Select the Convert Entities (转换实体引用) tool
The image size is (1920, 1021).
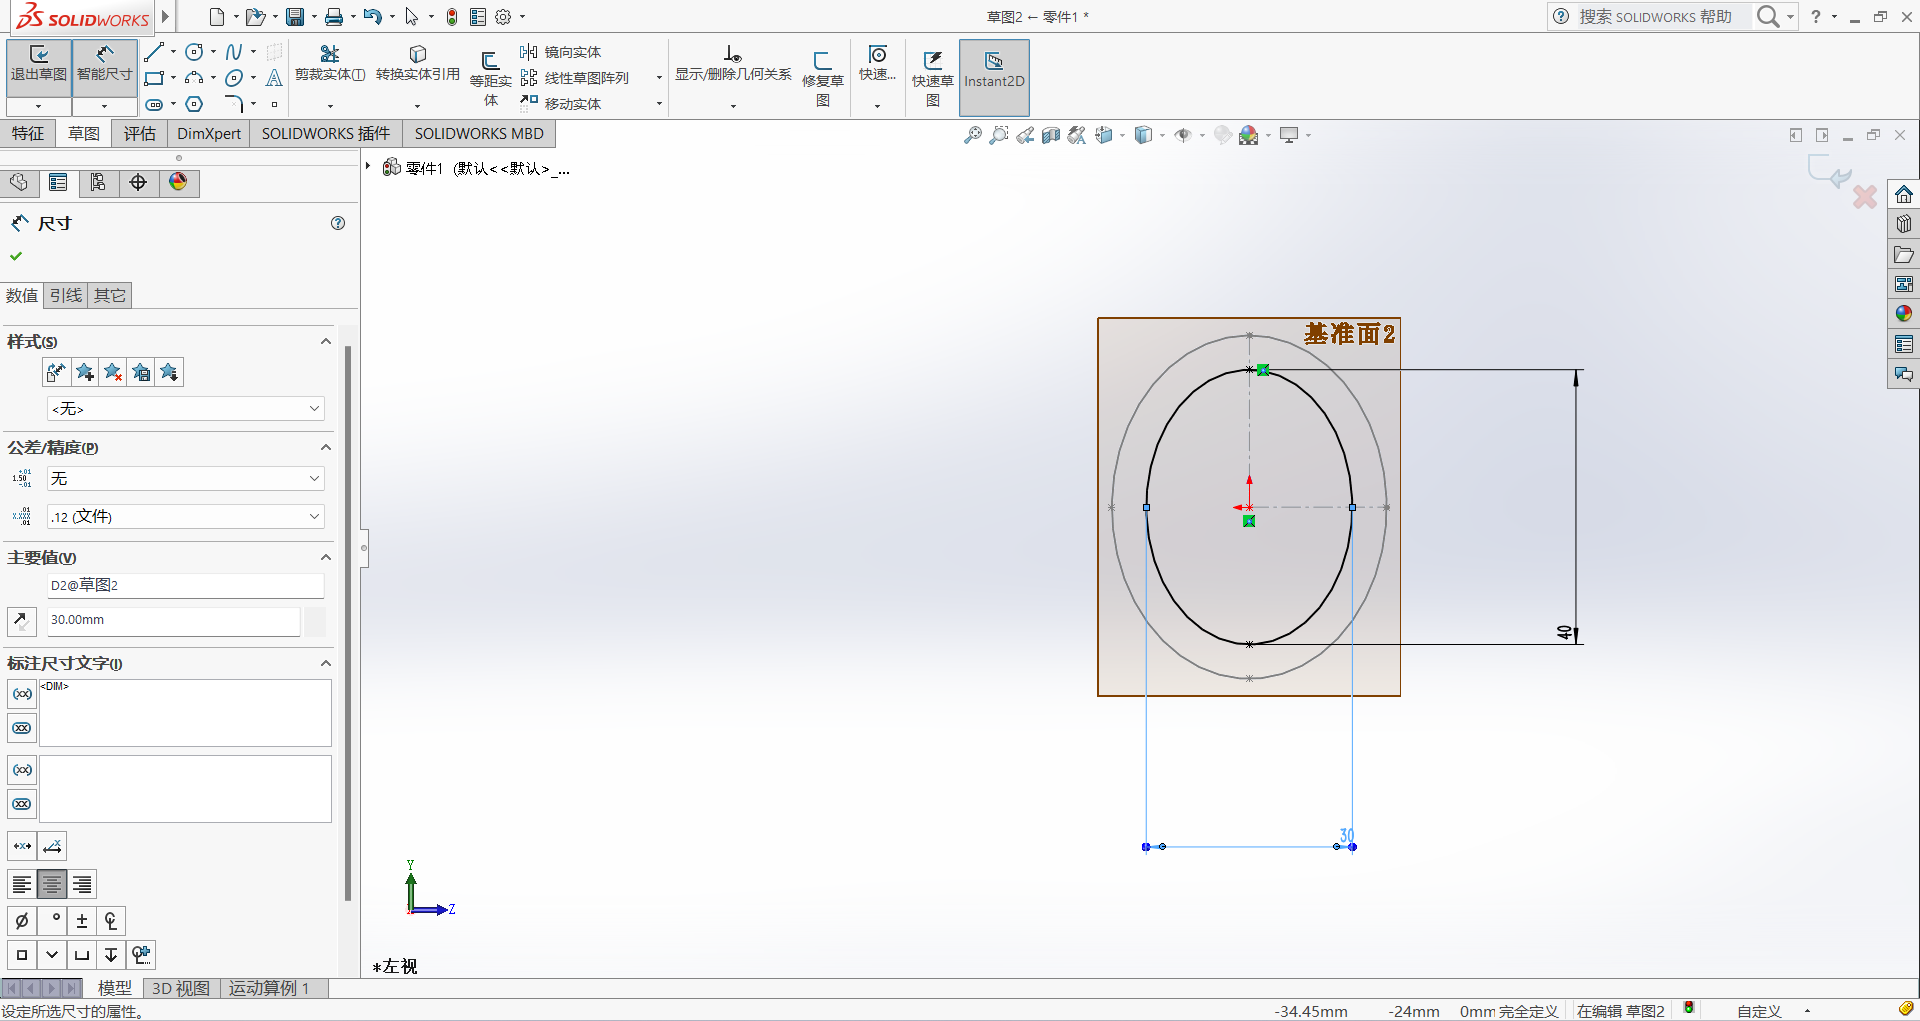click(417, 64)
